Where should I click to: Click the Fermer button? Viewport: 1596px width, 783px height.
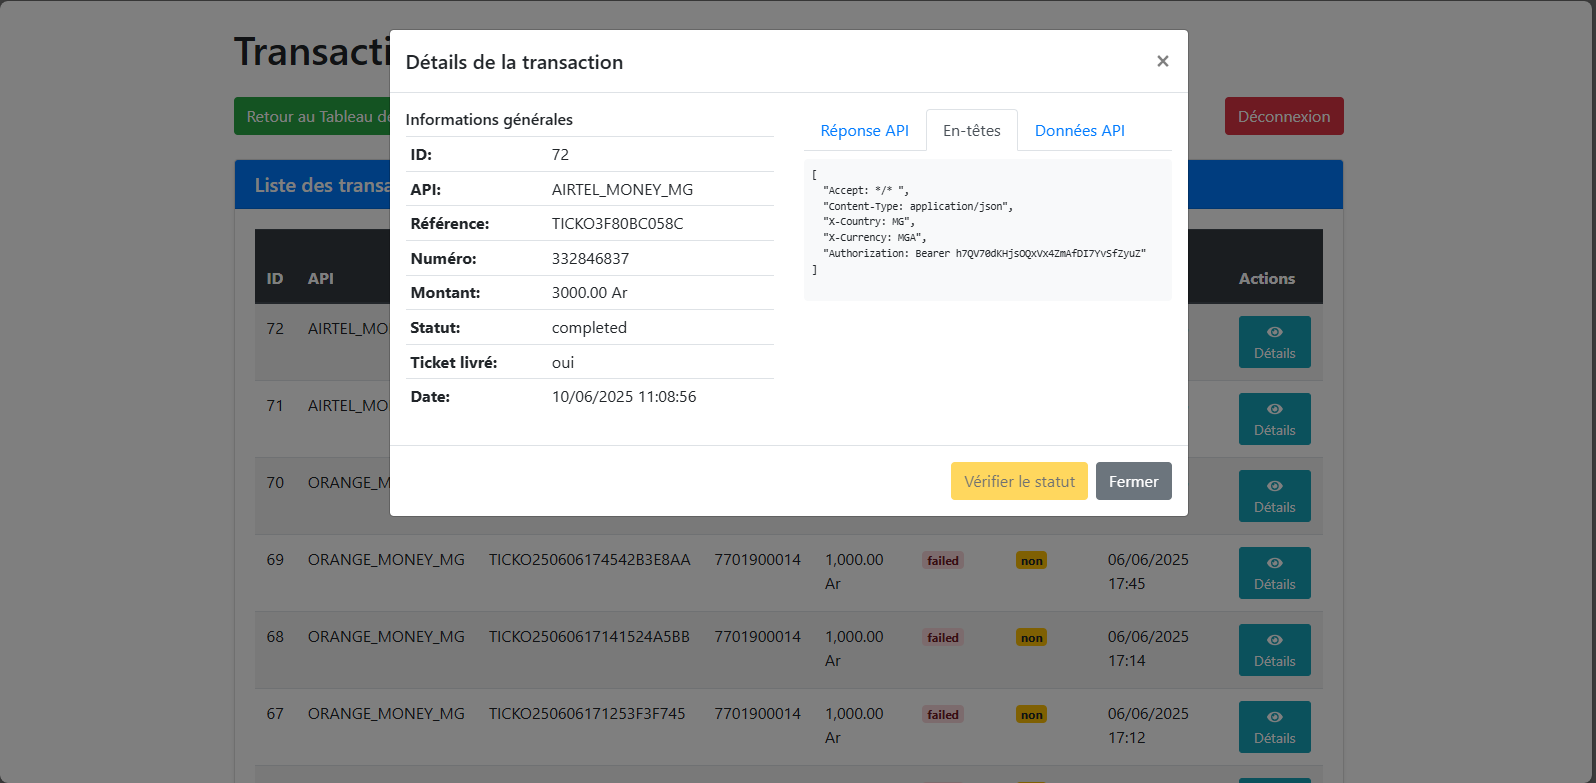1133,481
